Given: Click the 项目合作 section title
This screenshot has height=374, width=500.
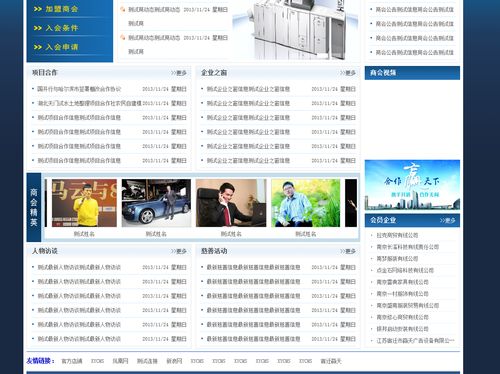Looking at the screenshot, I should tap(45, 72).
